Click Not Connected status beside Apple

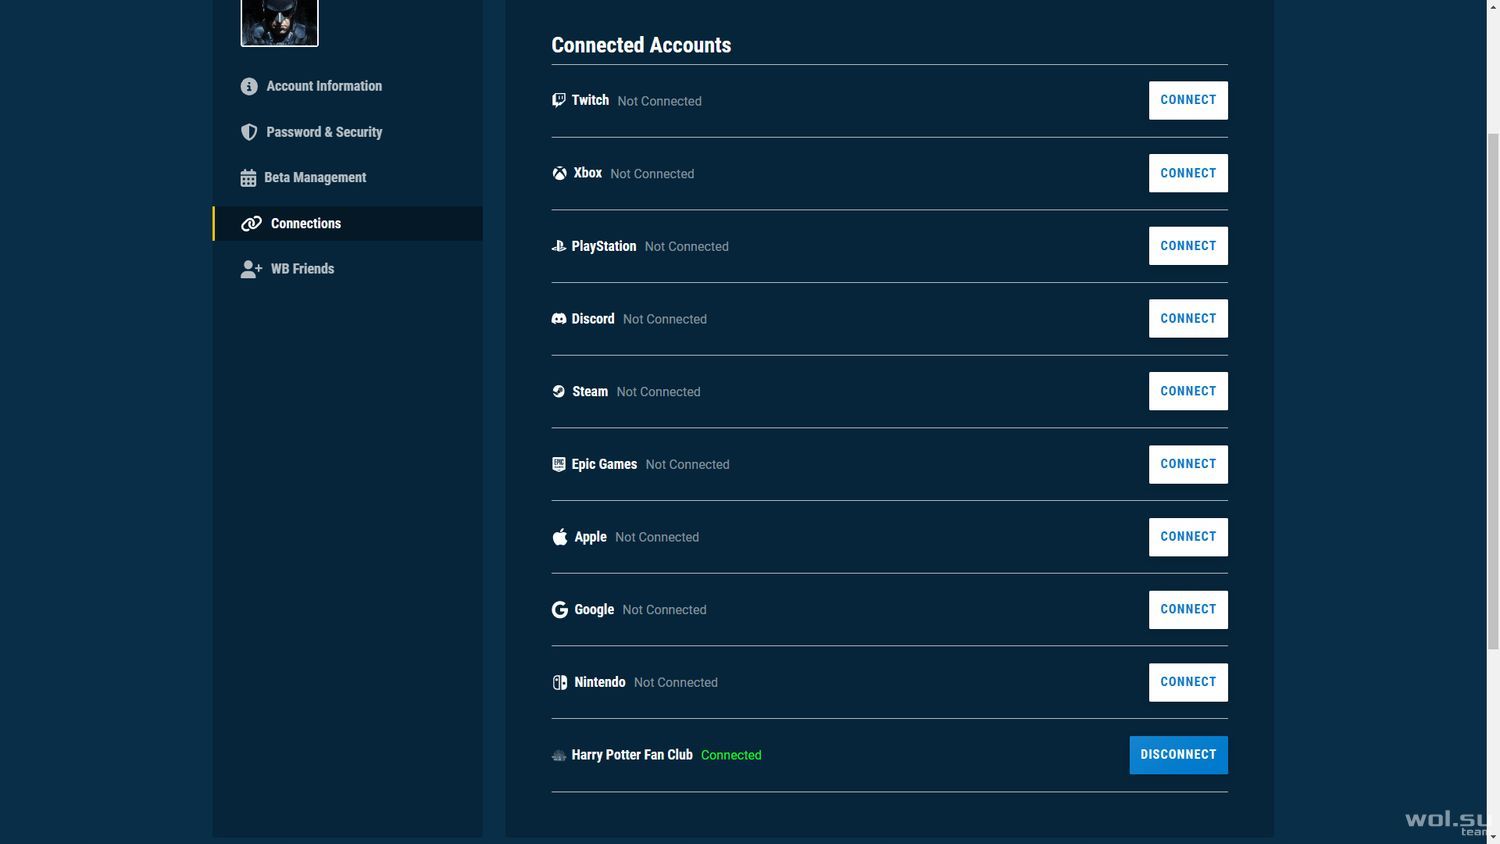click(x=657, y=538)
